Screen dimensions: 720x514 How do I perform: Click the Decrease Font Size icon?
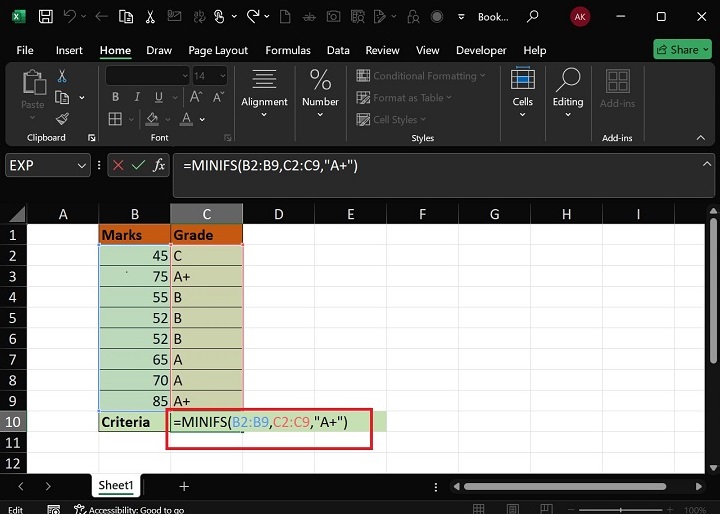tap(218, 97)
